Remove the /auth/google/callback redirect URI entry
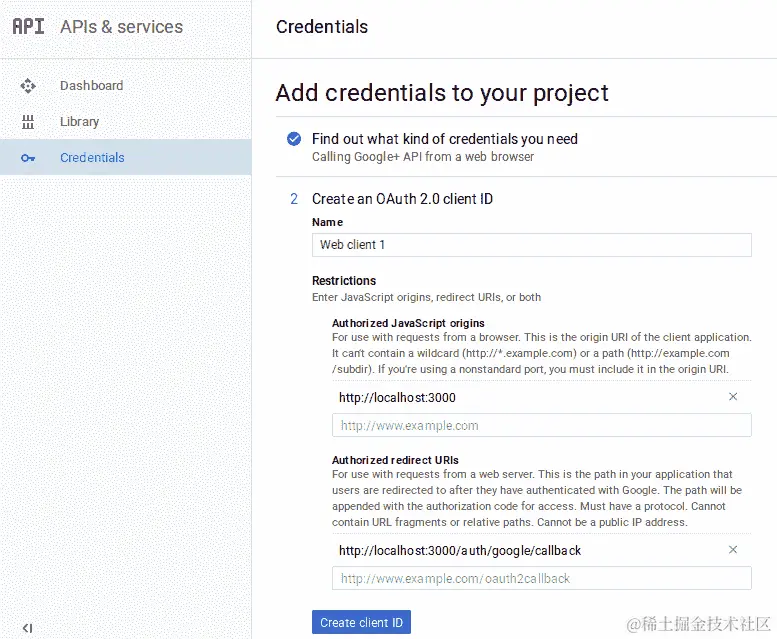 coord(733,550)
